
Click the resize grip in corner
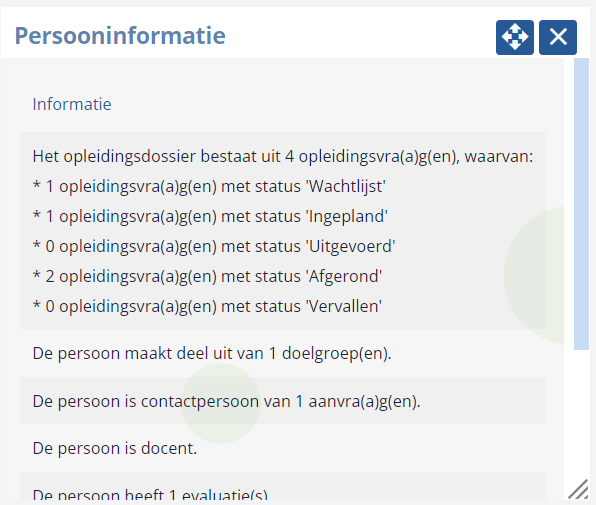578,489
